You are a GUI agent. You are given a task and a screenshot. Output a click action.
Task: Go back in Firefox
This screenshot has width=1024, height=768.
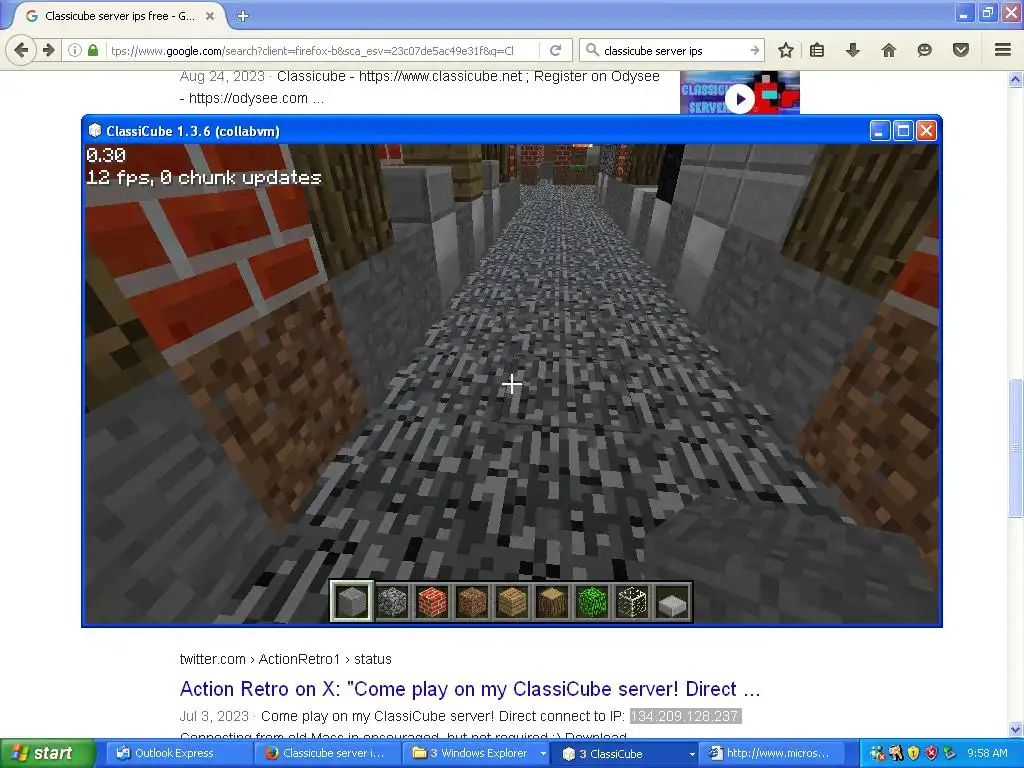click(x=21, y=50)
